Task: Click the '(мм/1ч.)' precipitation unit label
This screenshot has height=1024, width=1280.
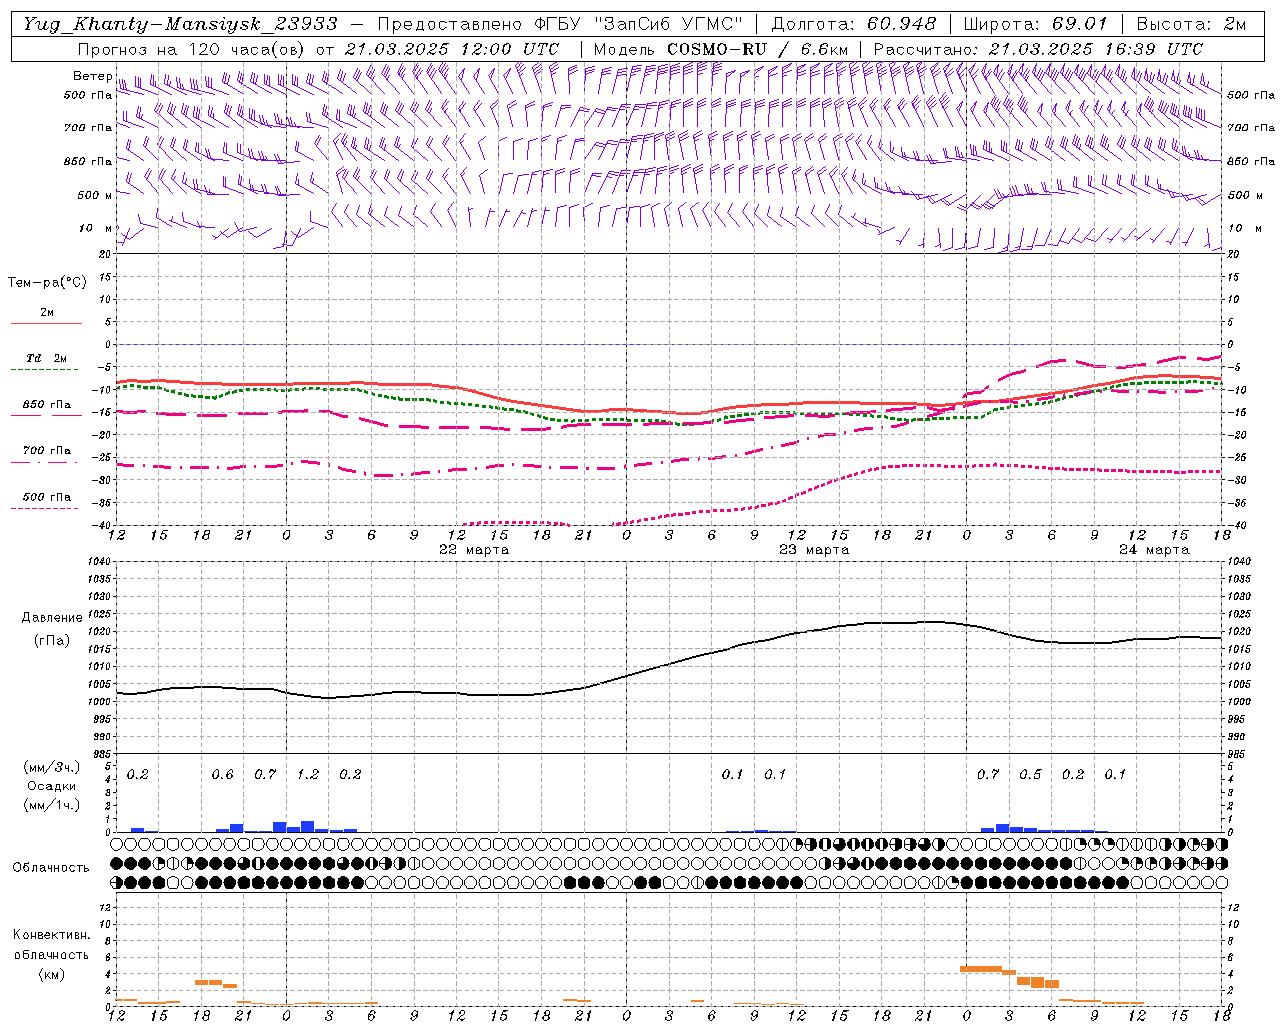Action: coord(52,805)
